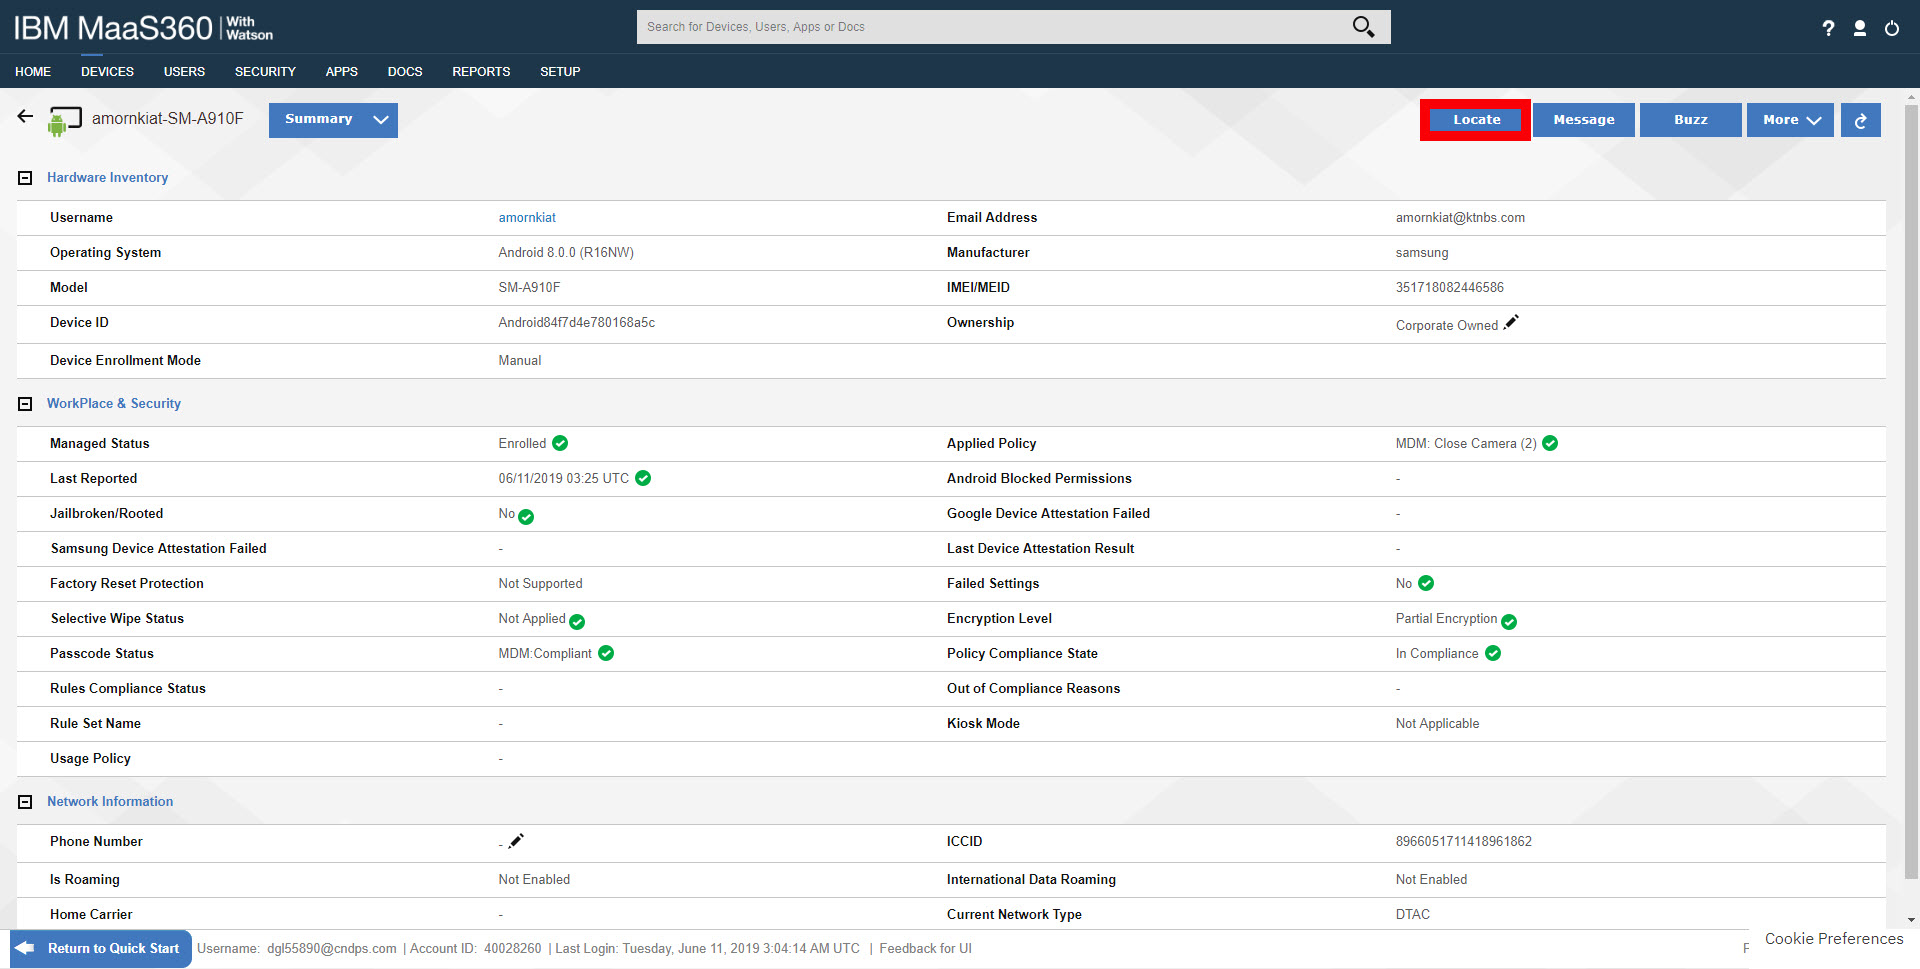The image size is (1920, 969).
Task: Edit Ownership with the pencil icon
Action: coord(1511,322)
